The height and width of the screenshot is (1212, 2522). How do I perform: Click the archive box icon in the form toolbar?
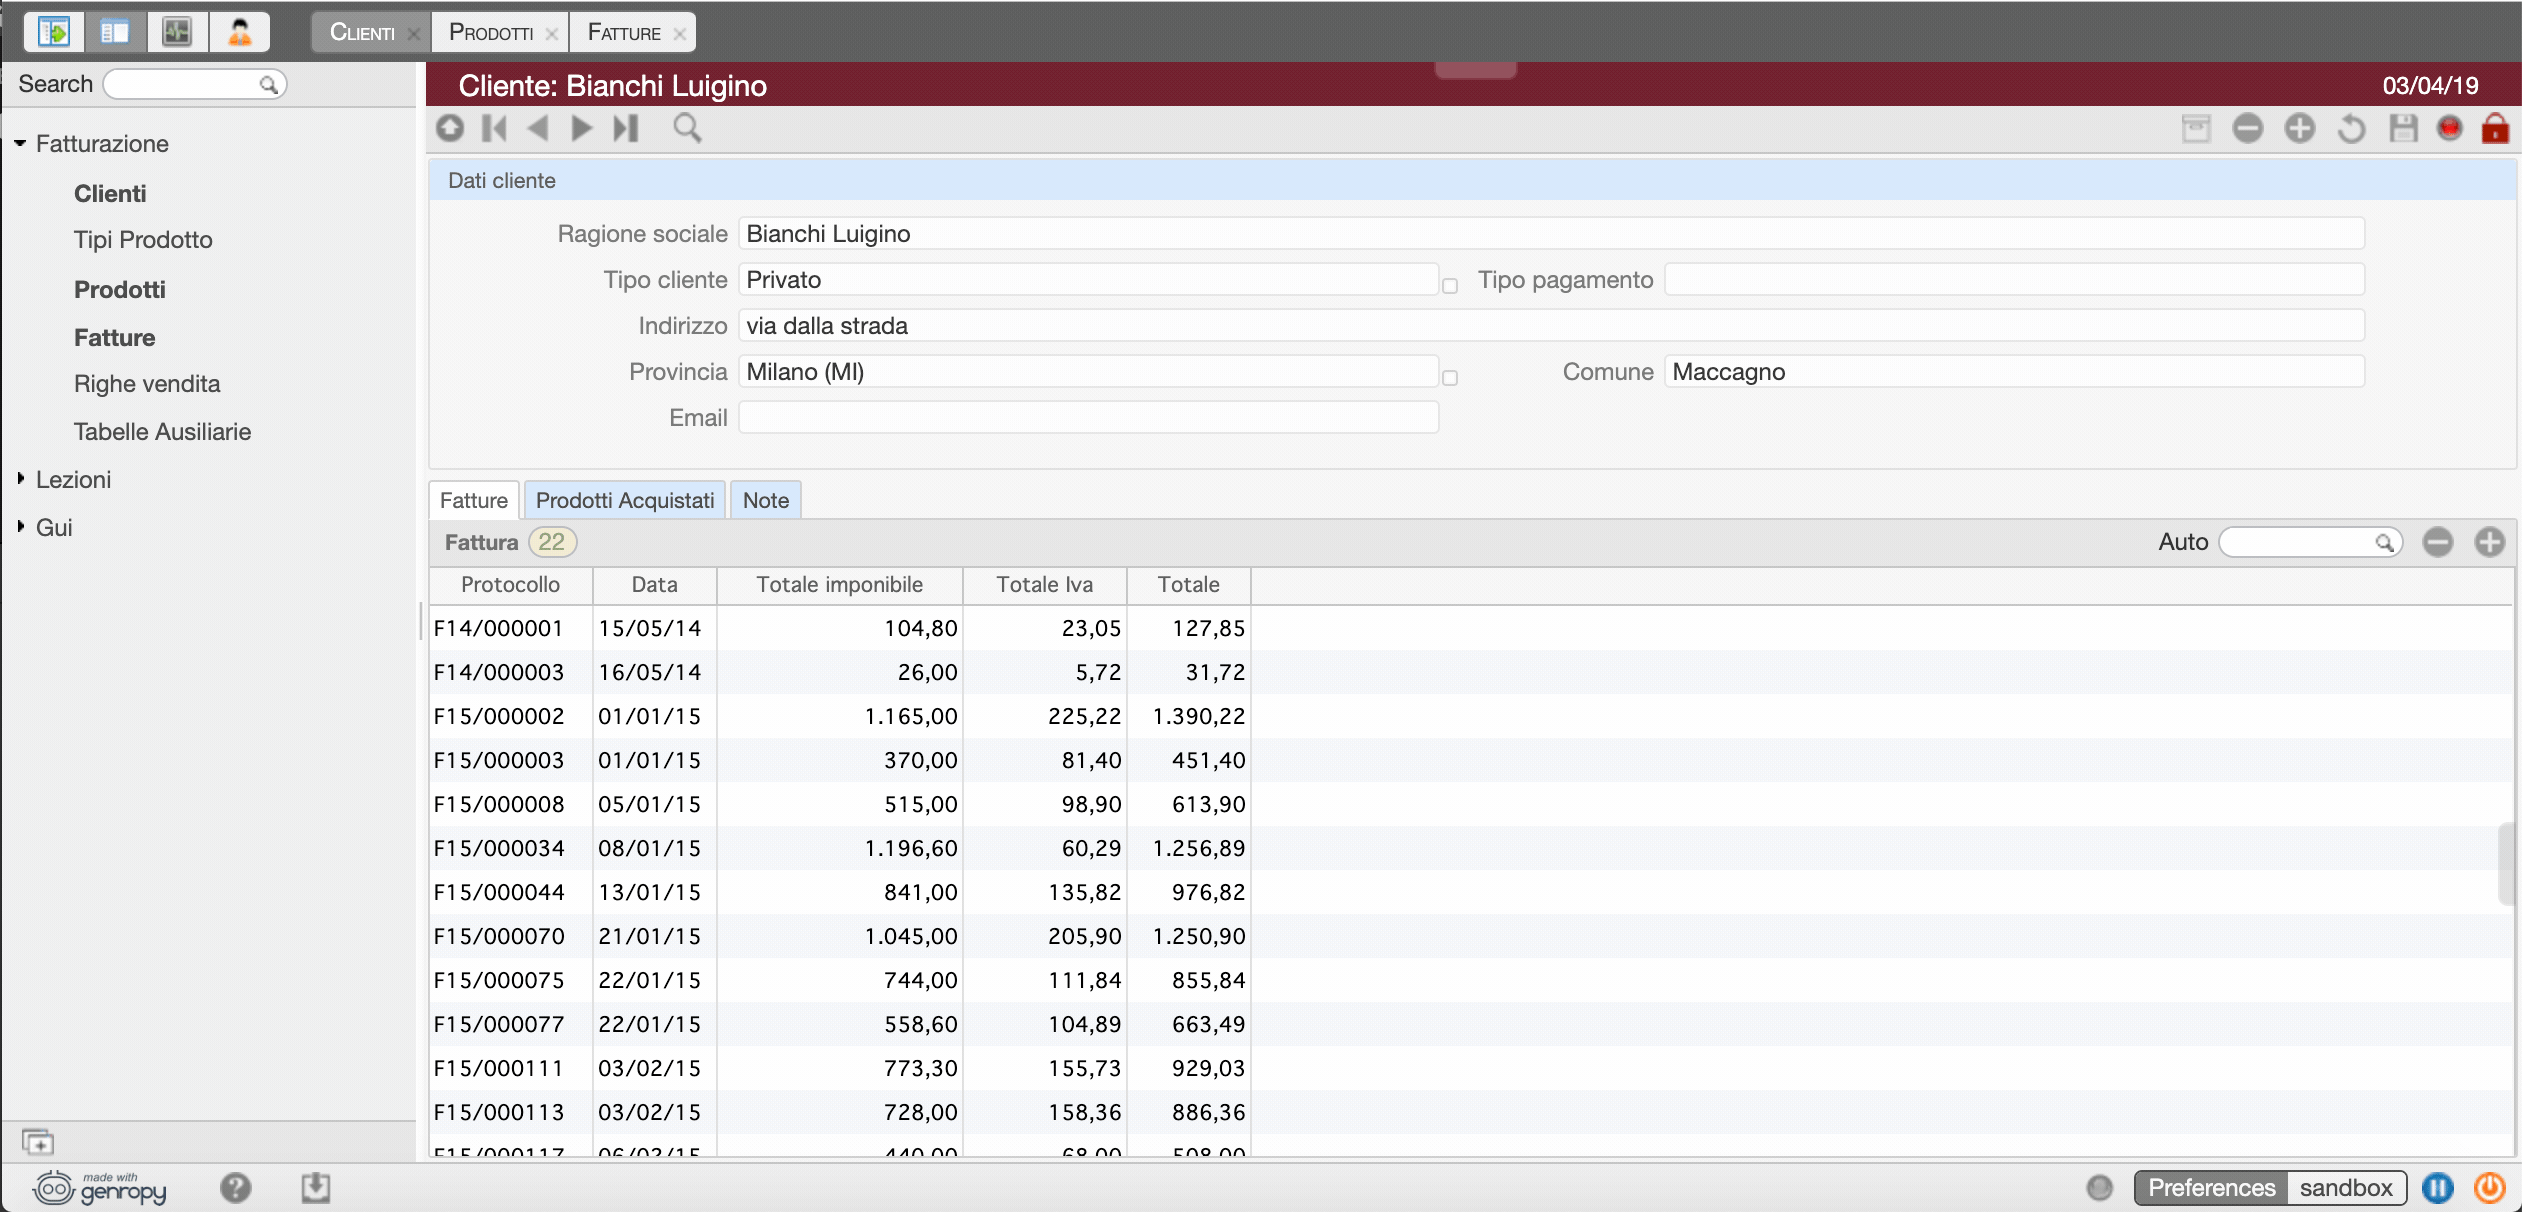click(x=2196, y=128)
